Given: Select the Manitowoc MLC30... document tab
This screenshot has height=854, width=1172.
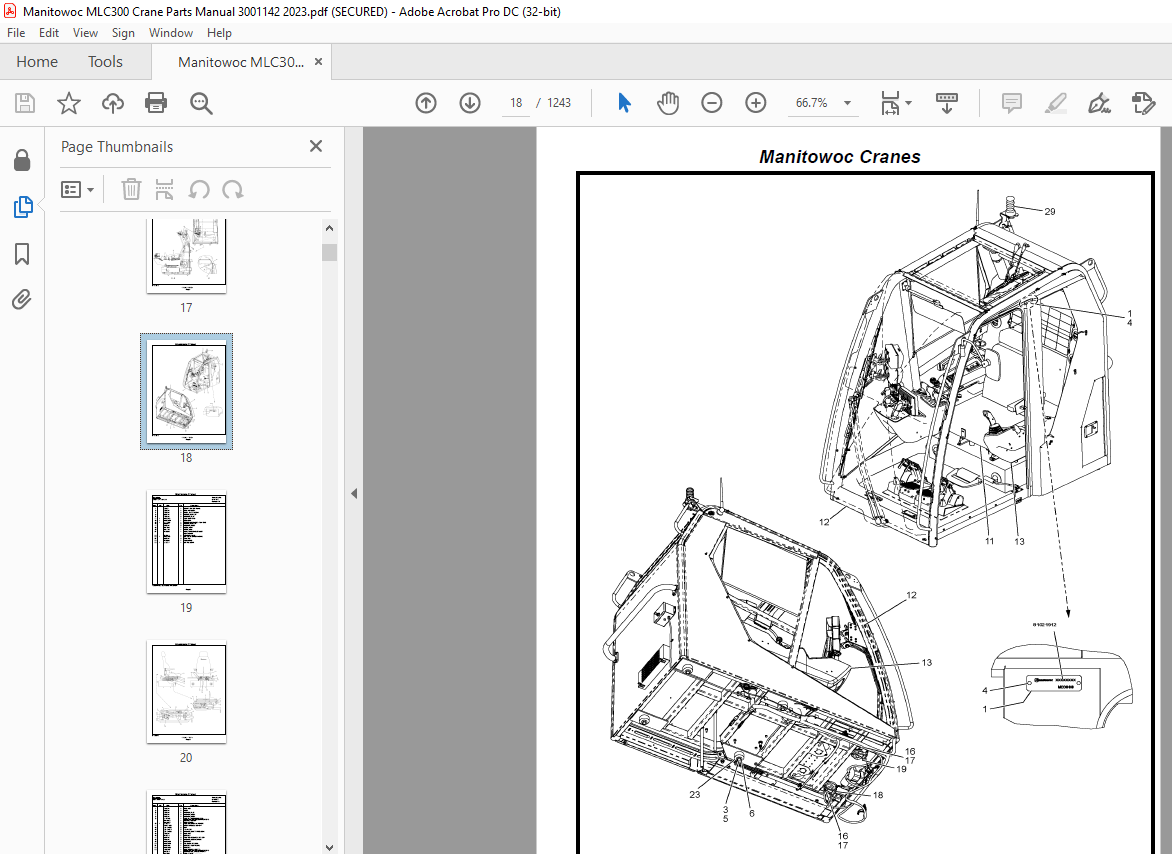Looking at the screenshot, I should (241, 62).
